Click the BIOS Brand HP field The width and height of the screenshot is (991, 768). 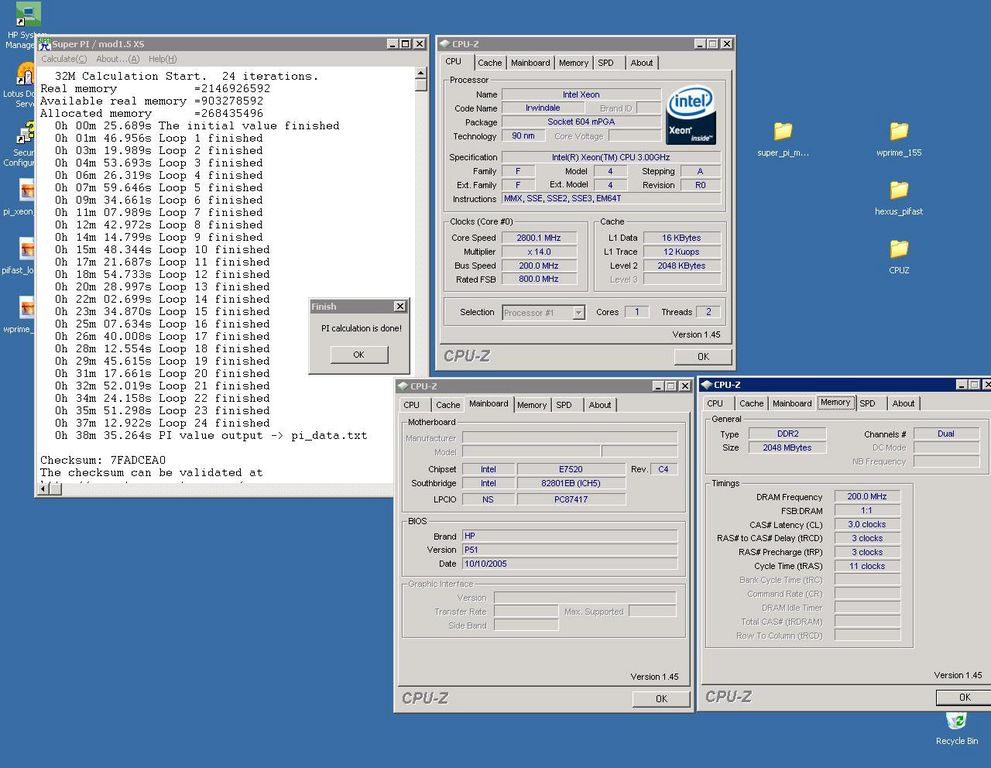[569, 536]
